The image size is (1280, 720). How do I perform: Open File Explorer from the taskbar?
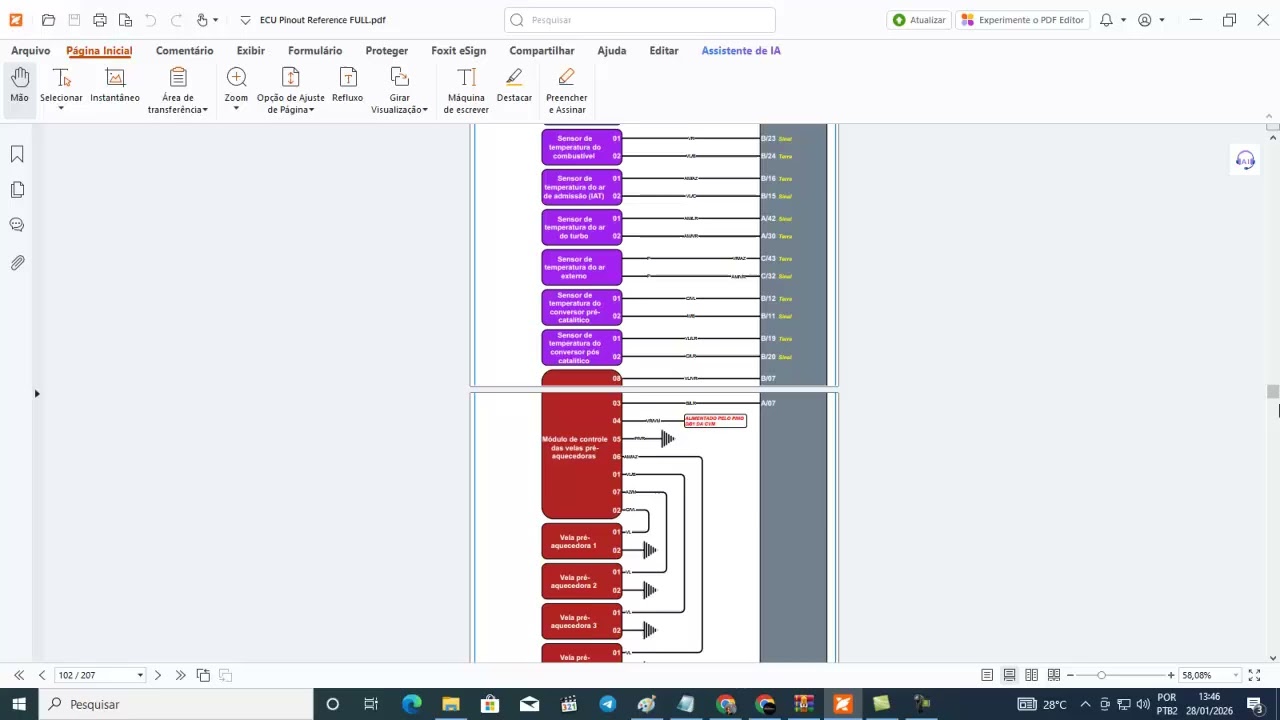point(450,704)
